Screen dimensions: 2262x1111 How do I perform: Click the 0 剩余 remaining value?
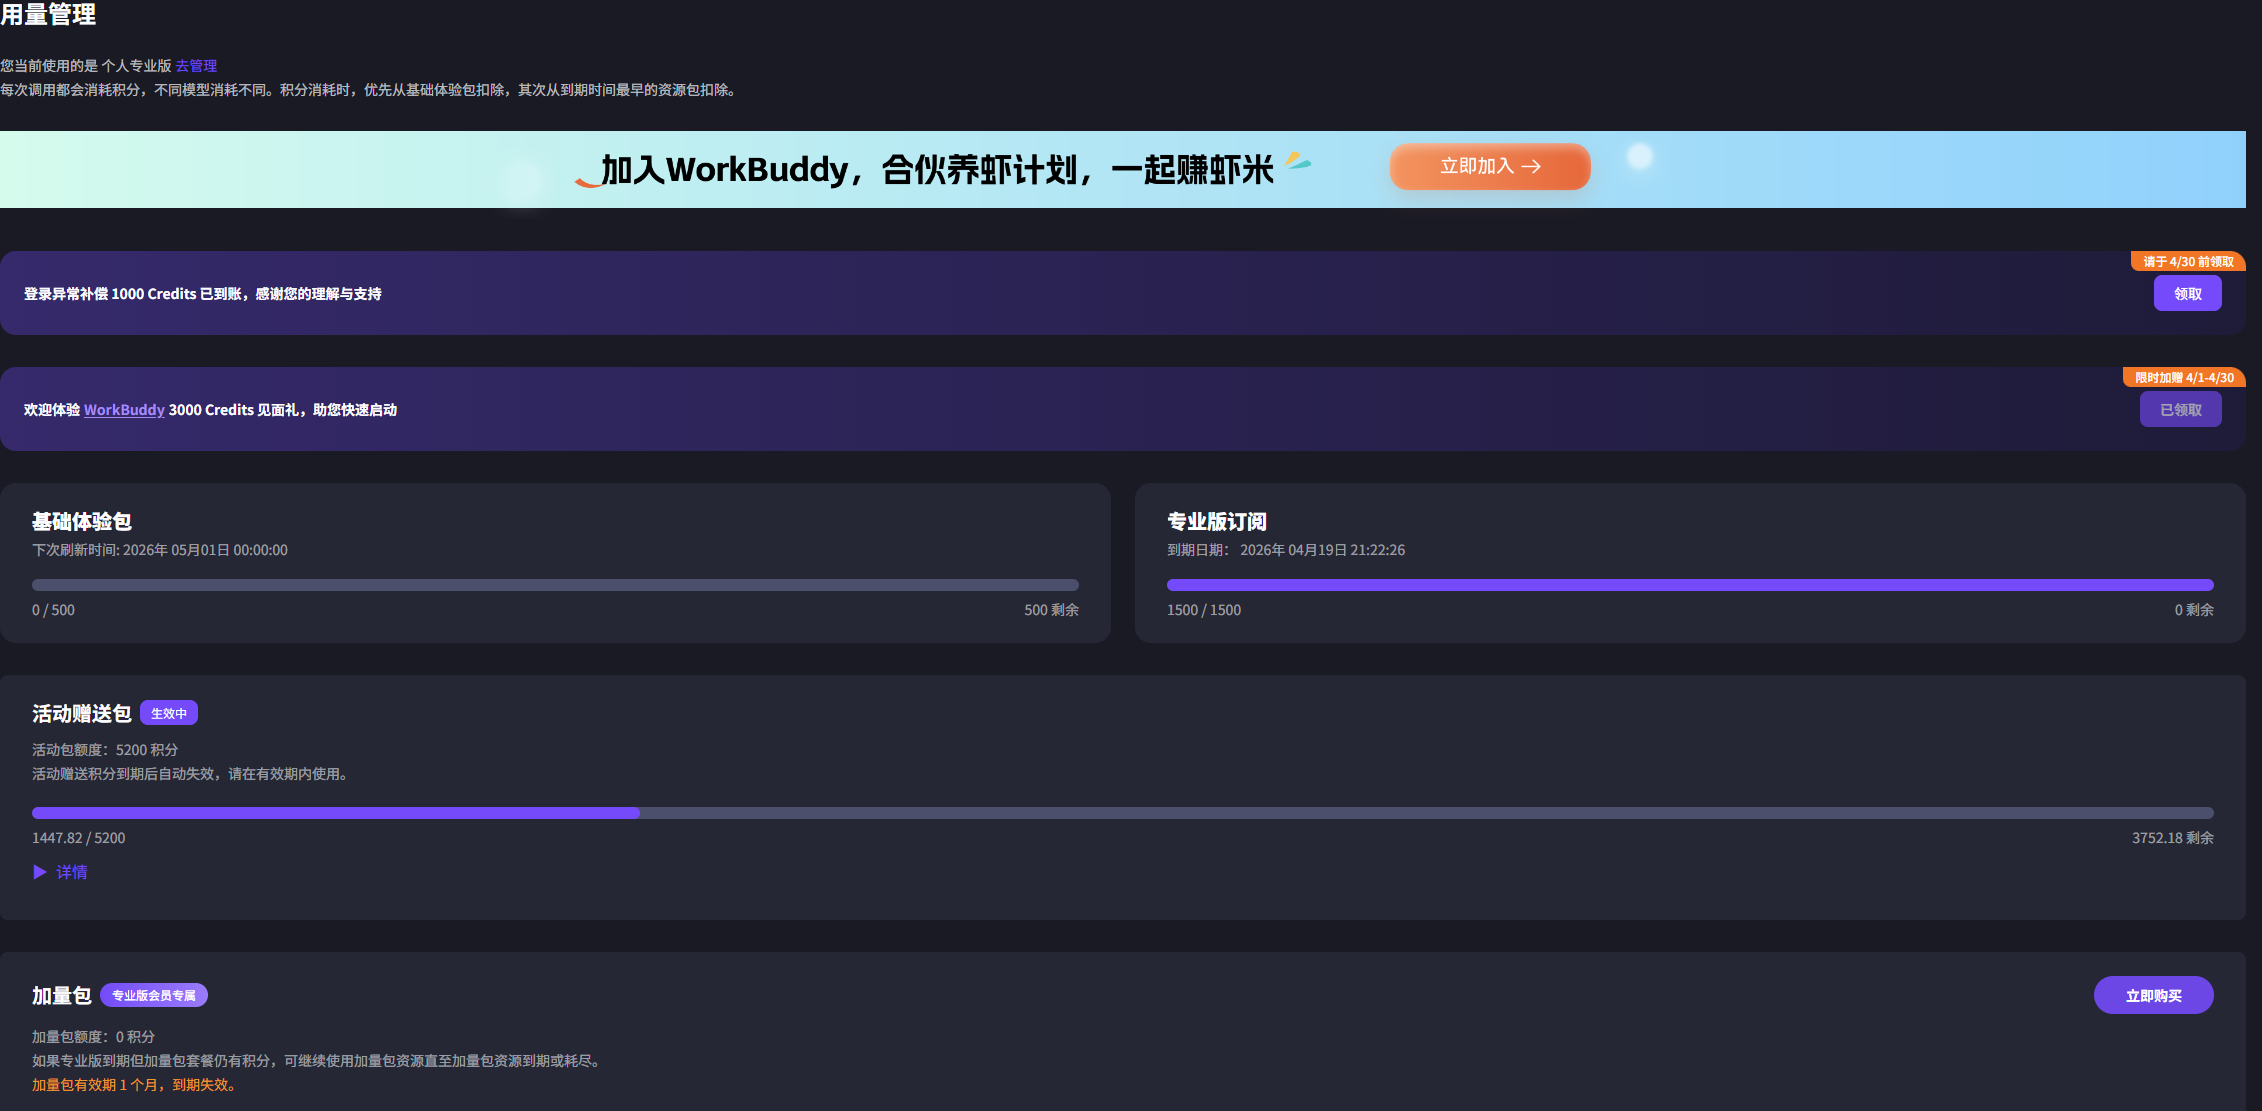click(2194, 610)
